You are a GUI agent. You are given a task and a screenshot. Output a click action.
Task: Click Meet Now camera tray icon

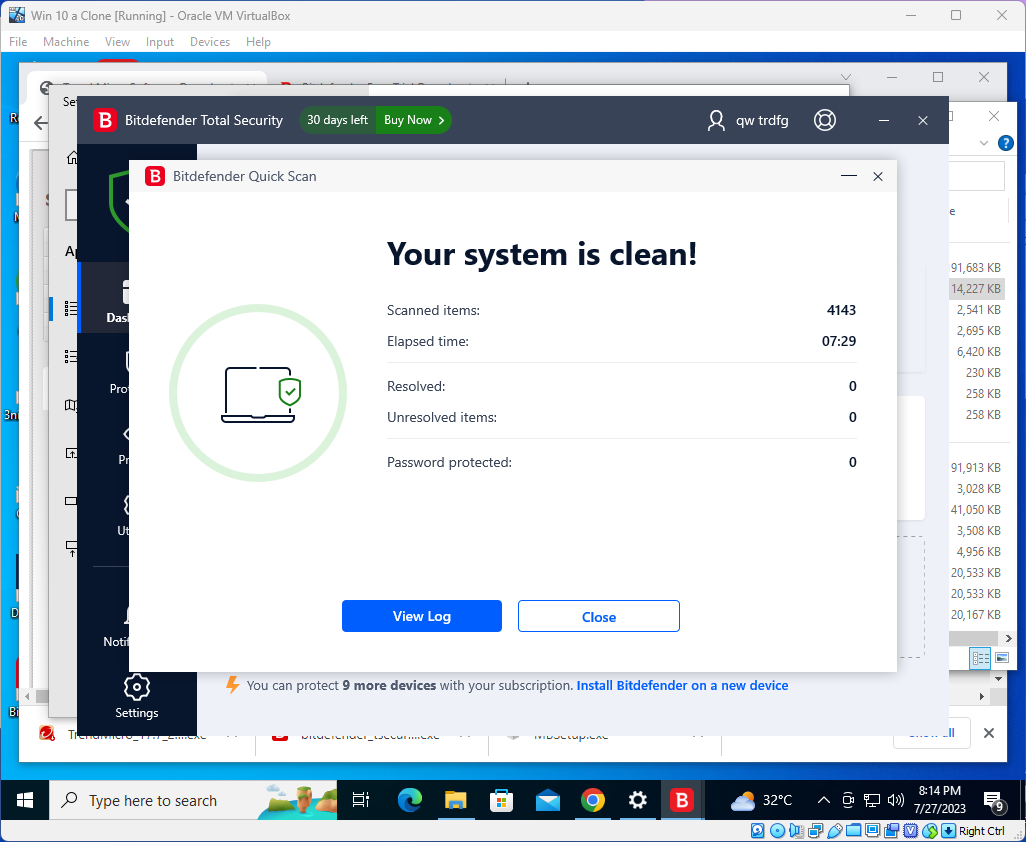[x=848, y=800]
